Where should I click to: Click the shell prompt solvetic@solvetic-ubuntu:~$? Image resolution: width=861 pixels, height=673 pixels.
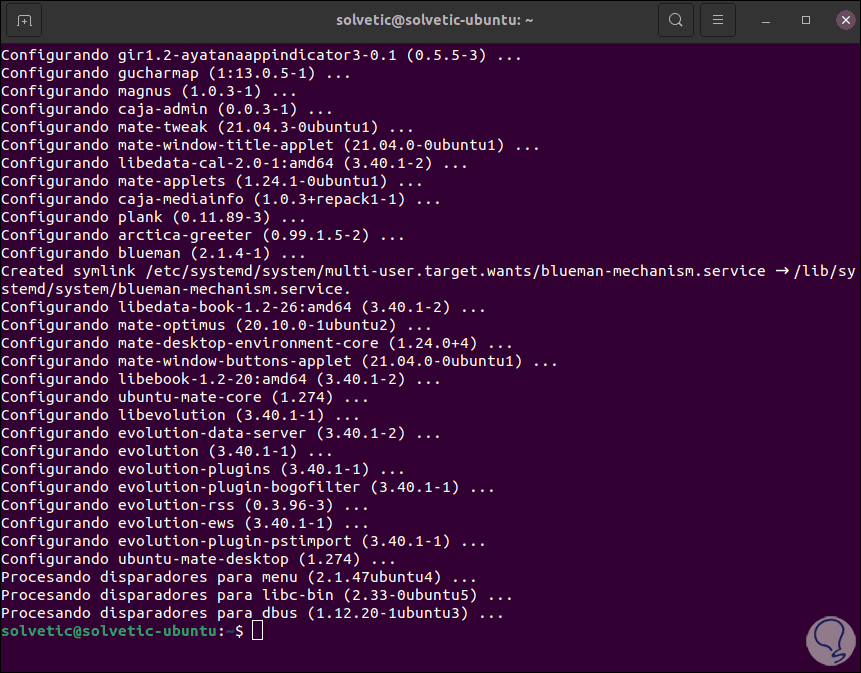pos(120,631)
